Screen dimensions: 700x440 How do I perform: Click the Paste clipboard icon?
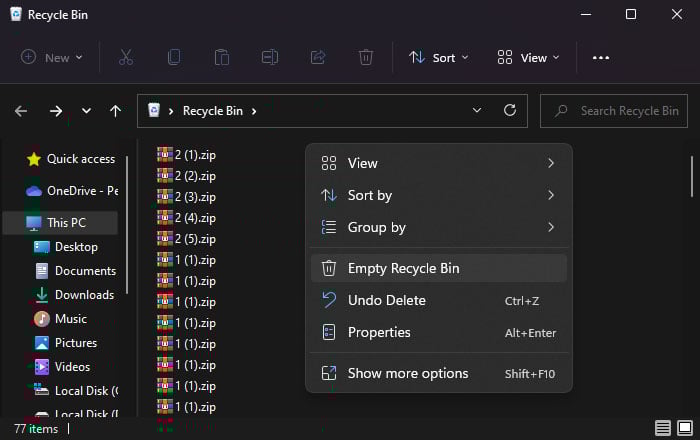pos(222,58)
